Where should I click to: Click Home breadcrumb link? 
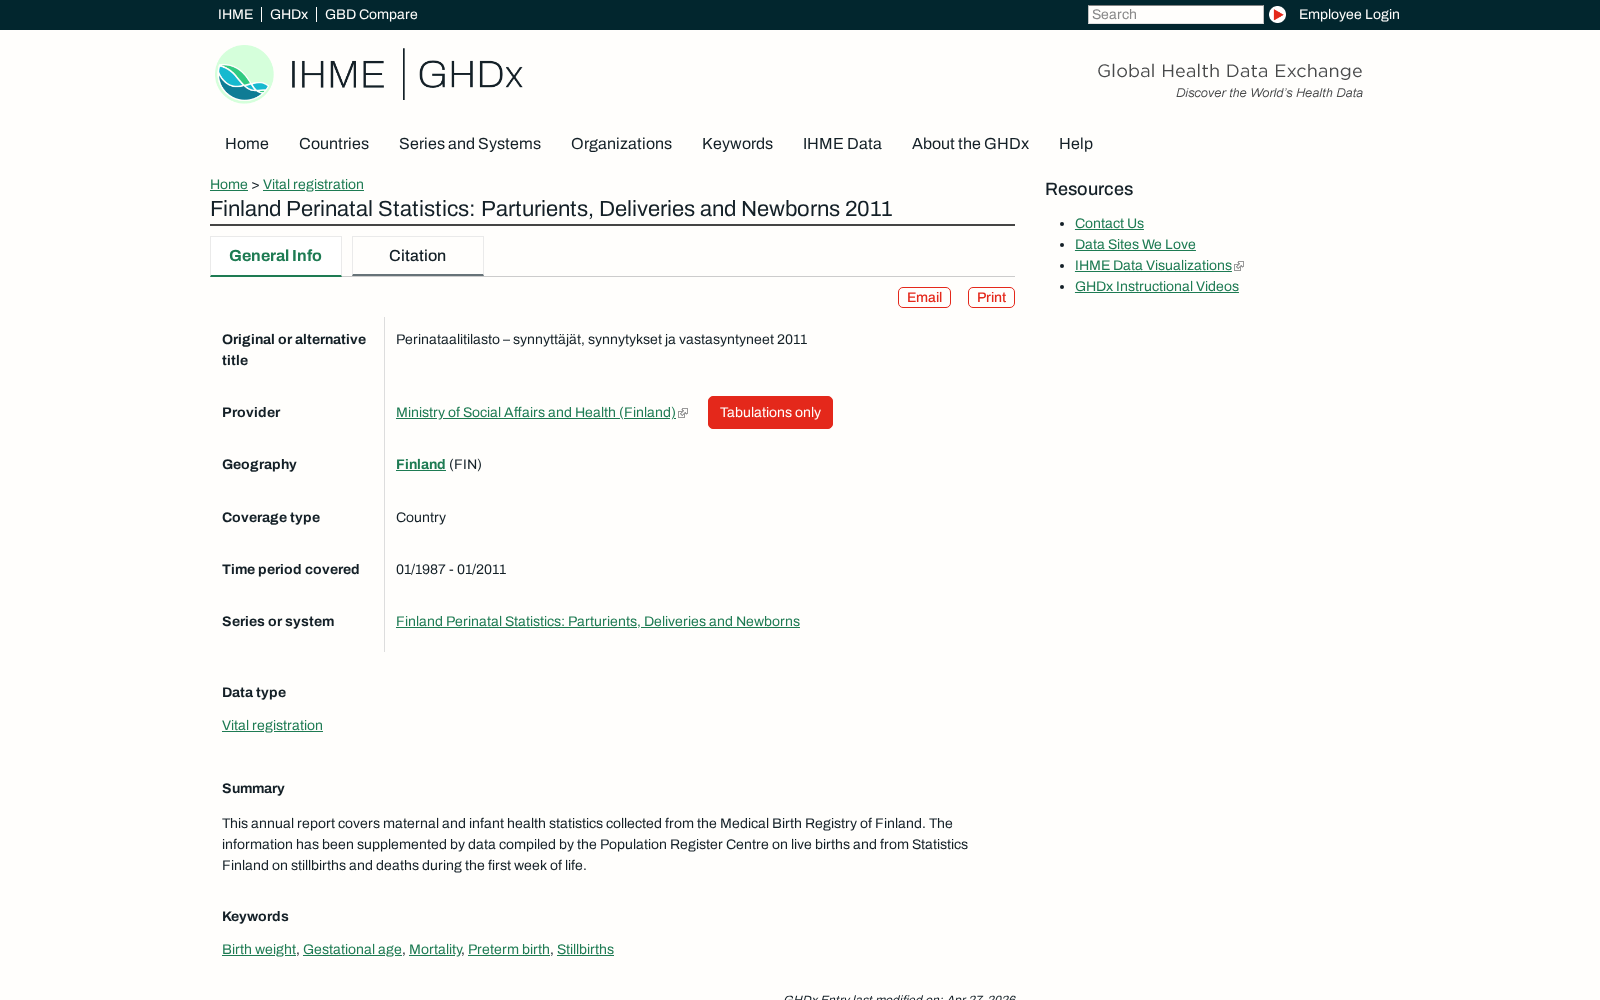click(x=229, y=185)
